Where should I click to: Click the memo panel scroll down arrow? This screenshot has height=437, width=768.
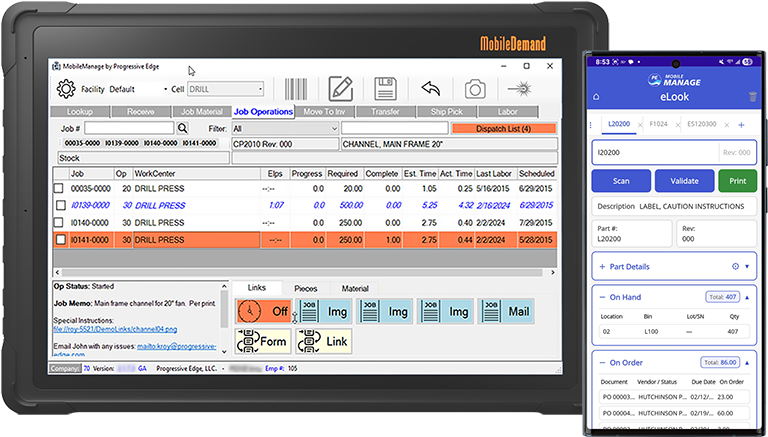tap(225, 351)
